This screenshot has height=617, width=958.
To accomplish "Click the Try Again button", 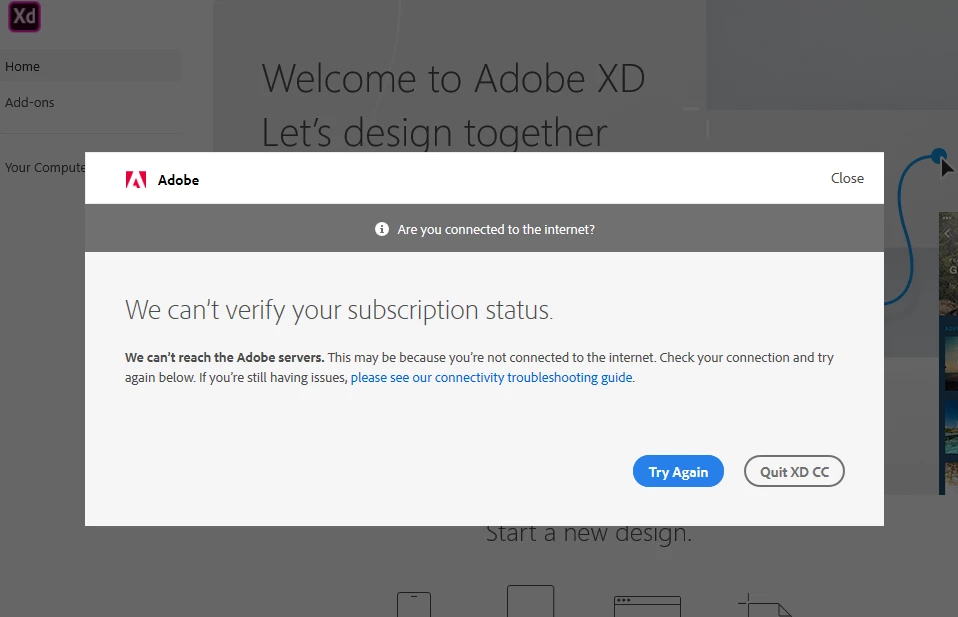I will click(678, 472).
